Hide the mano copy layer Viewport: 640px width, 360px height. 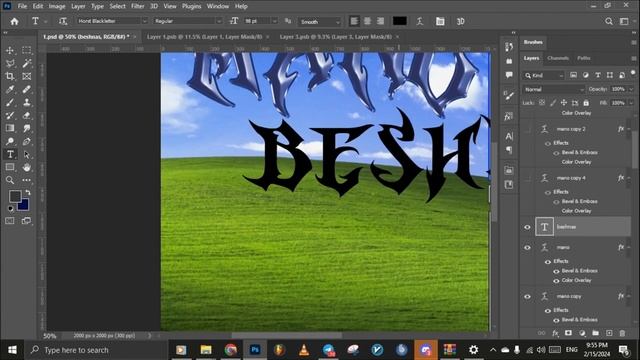[x=527, y=296]
